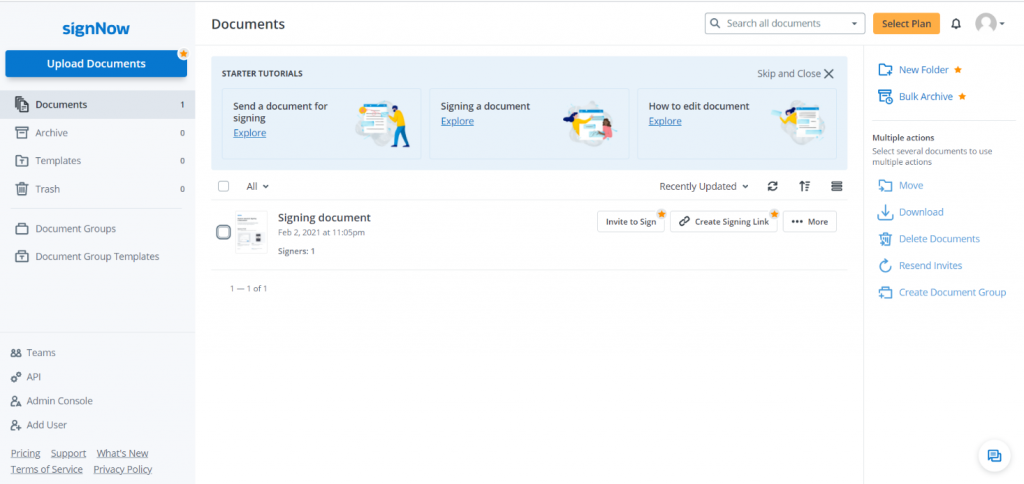The height and width of the screenshot is (484, 1024).
Task: Open the Recently Updated sort dropdown
Action: 703,186
